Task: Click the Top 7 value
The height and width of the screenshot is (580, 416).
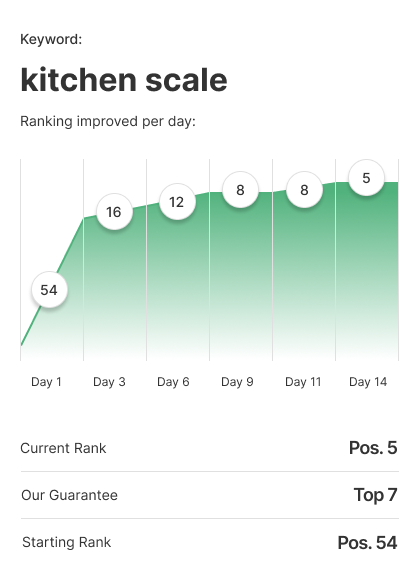Action: (x=375, y=495)
